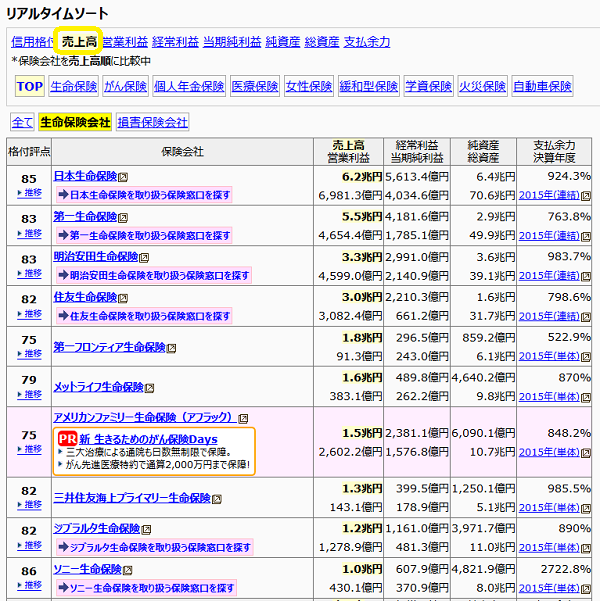Click external icon after 2015年(単体) in 第一フロンティア row
This screenshot has height=601, width=600.
click(586, 357)
